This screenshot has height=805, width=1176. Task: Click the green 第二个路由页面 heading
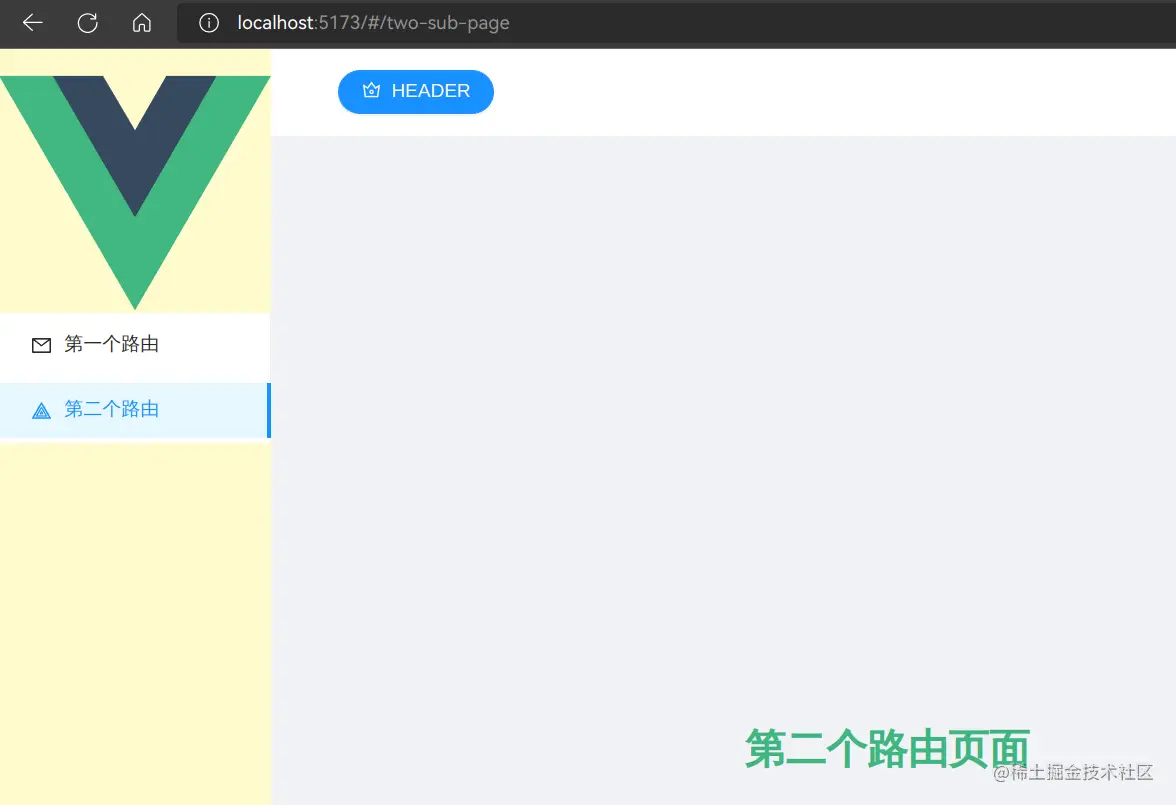click(x=886, y=748)
